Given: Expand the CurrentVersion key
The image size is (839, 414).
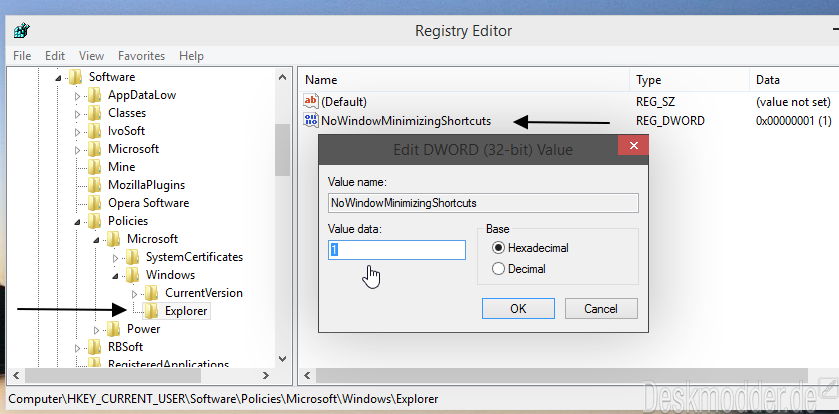Looking at the screenshot, I should pyautogui.click(x=135, y=294).
